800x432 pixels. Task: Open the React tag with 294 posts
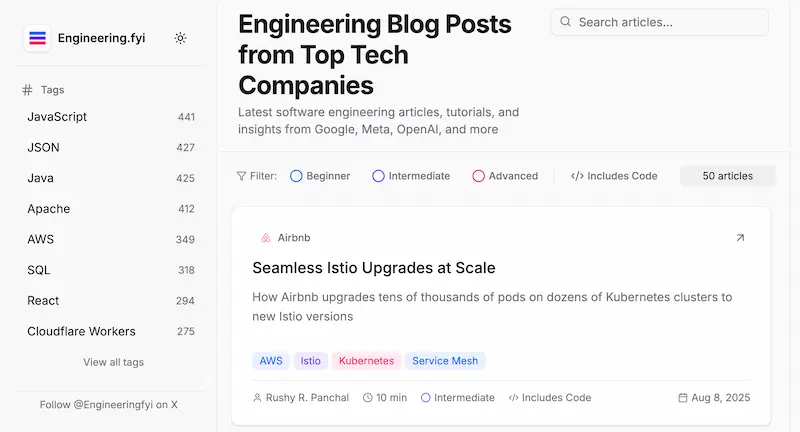coord(111,300)
